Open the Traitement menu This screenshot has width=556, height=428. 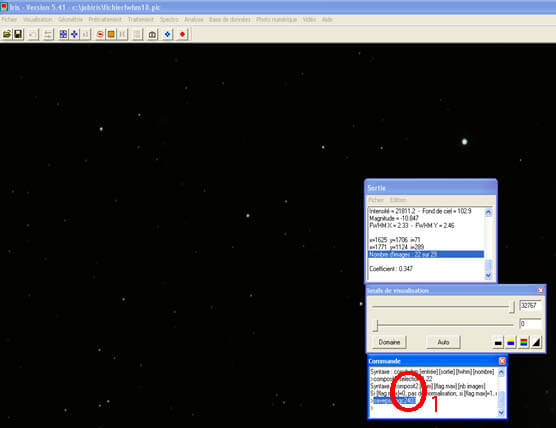coord(141,20)
